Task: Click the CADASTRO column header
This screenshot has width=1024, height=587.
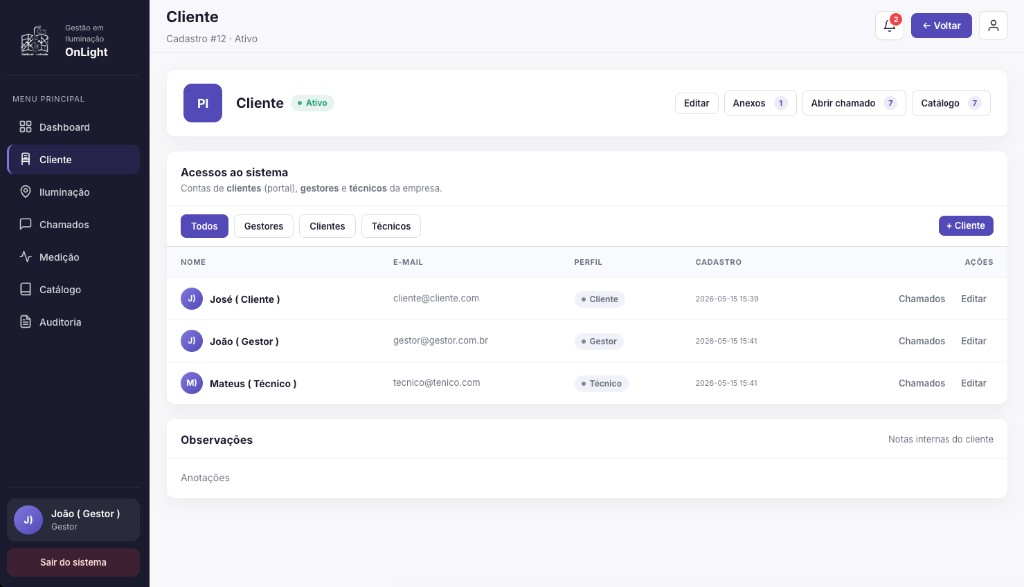Action: [x=718, y=262]
